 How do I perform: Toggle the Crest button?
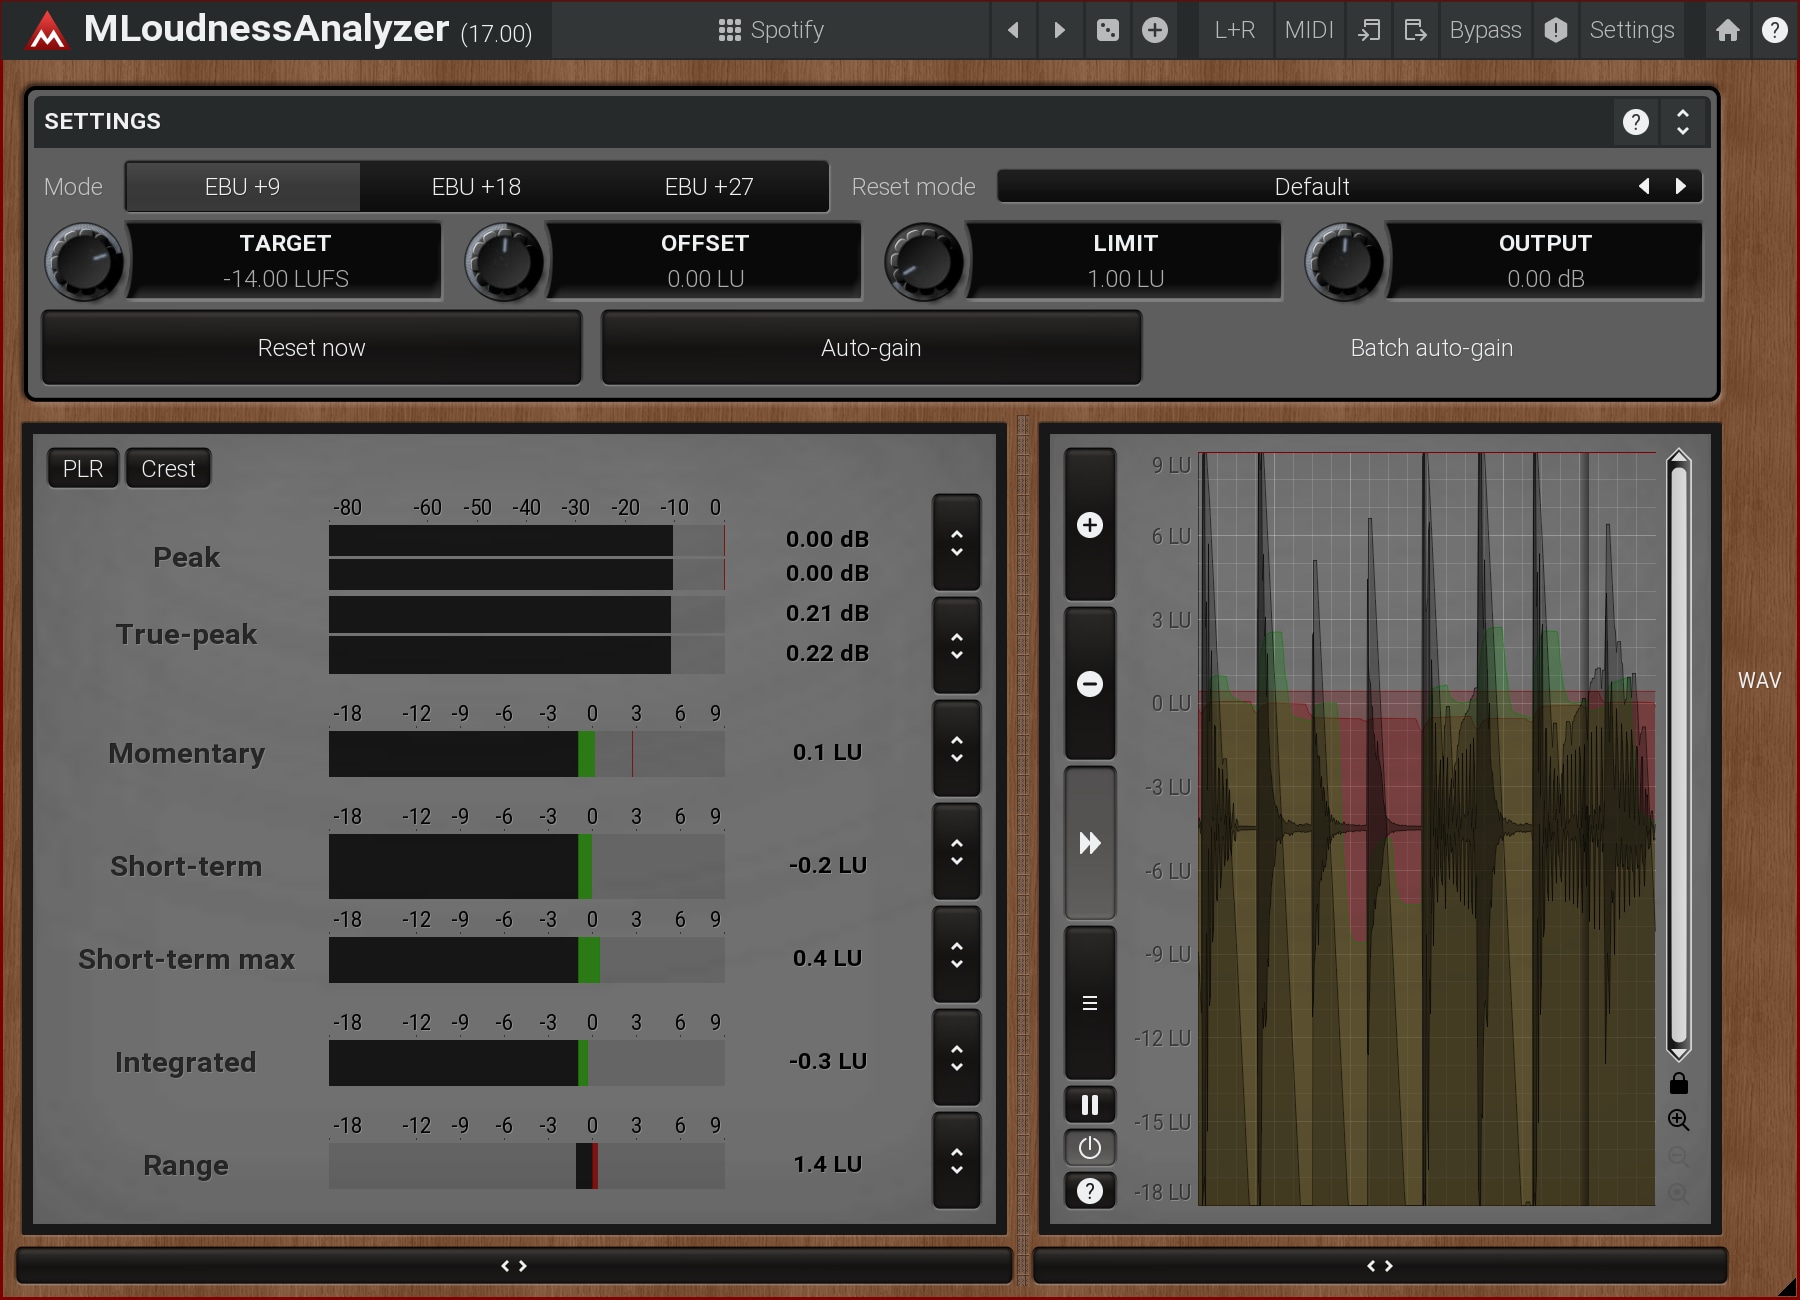tap(168, 469)
